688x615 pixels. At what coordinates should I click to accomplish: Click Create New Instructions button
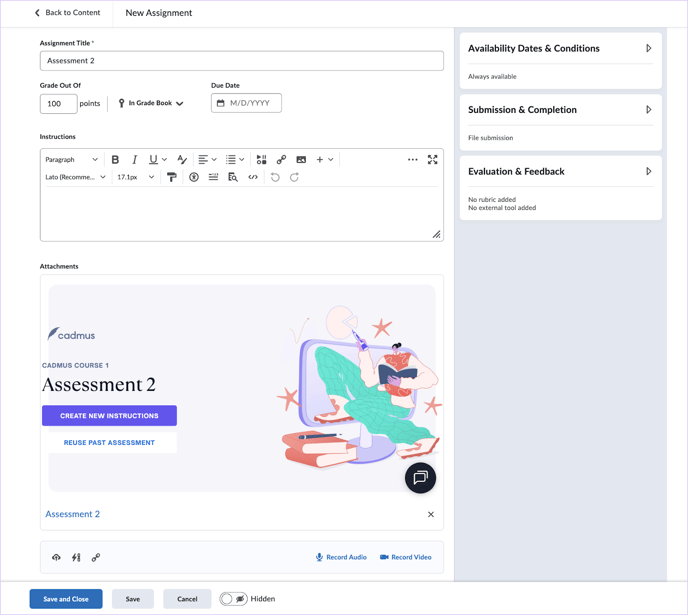point(109,416)
